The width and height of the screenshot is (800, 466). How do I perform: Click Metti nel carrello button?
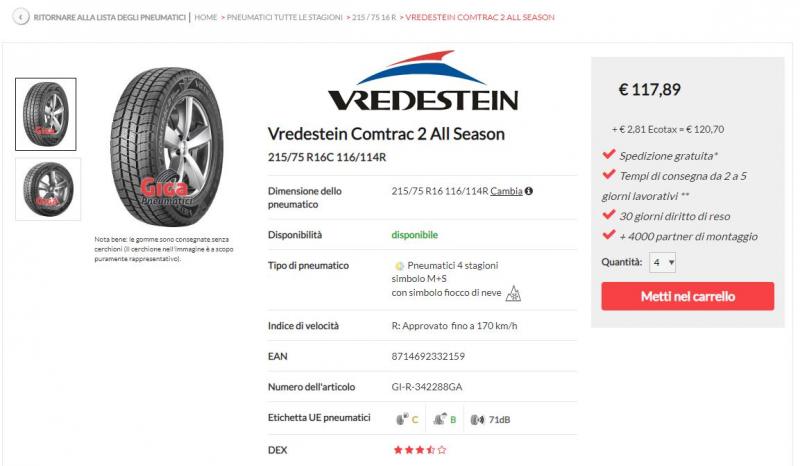coord(687,296)
